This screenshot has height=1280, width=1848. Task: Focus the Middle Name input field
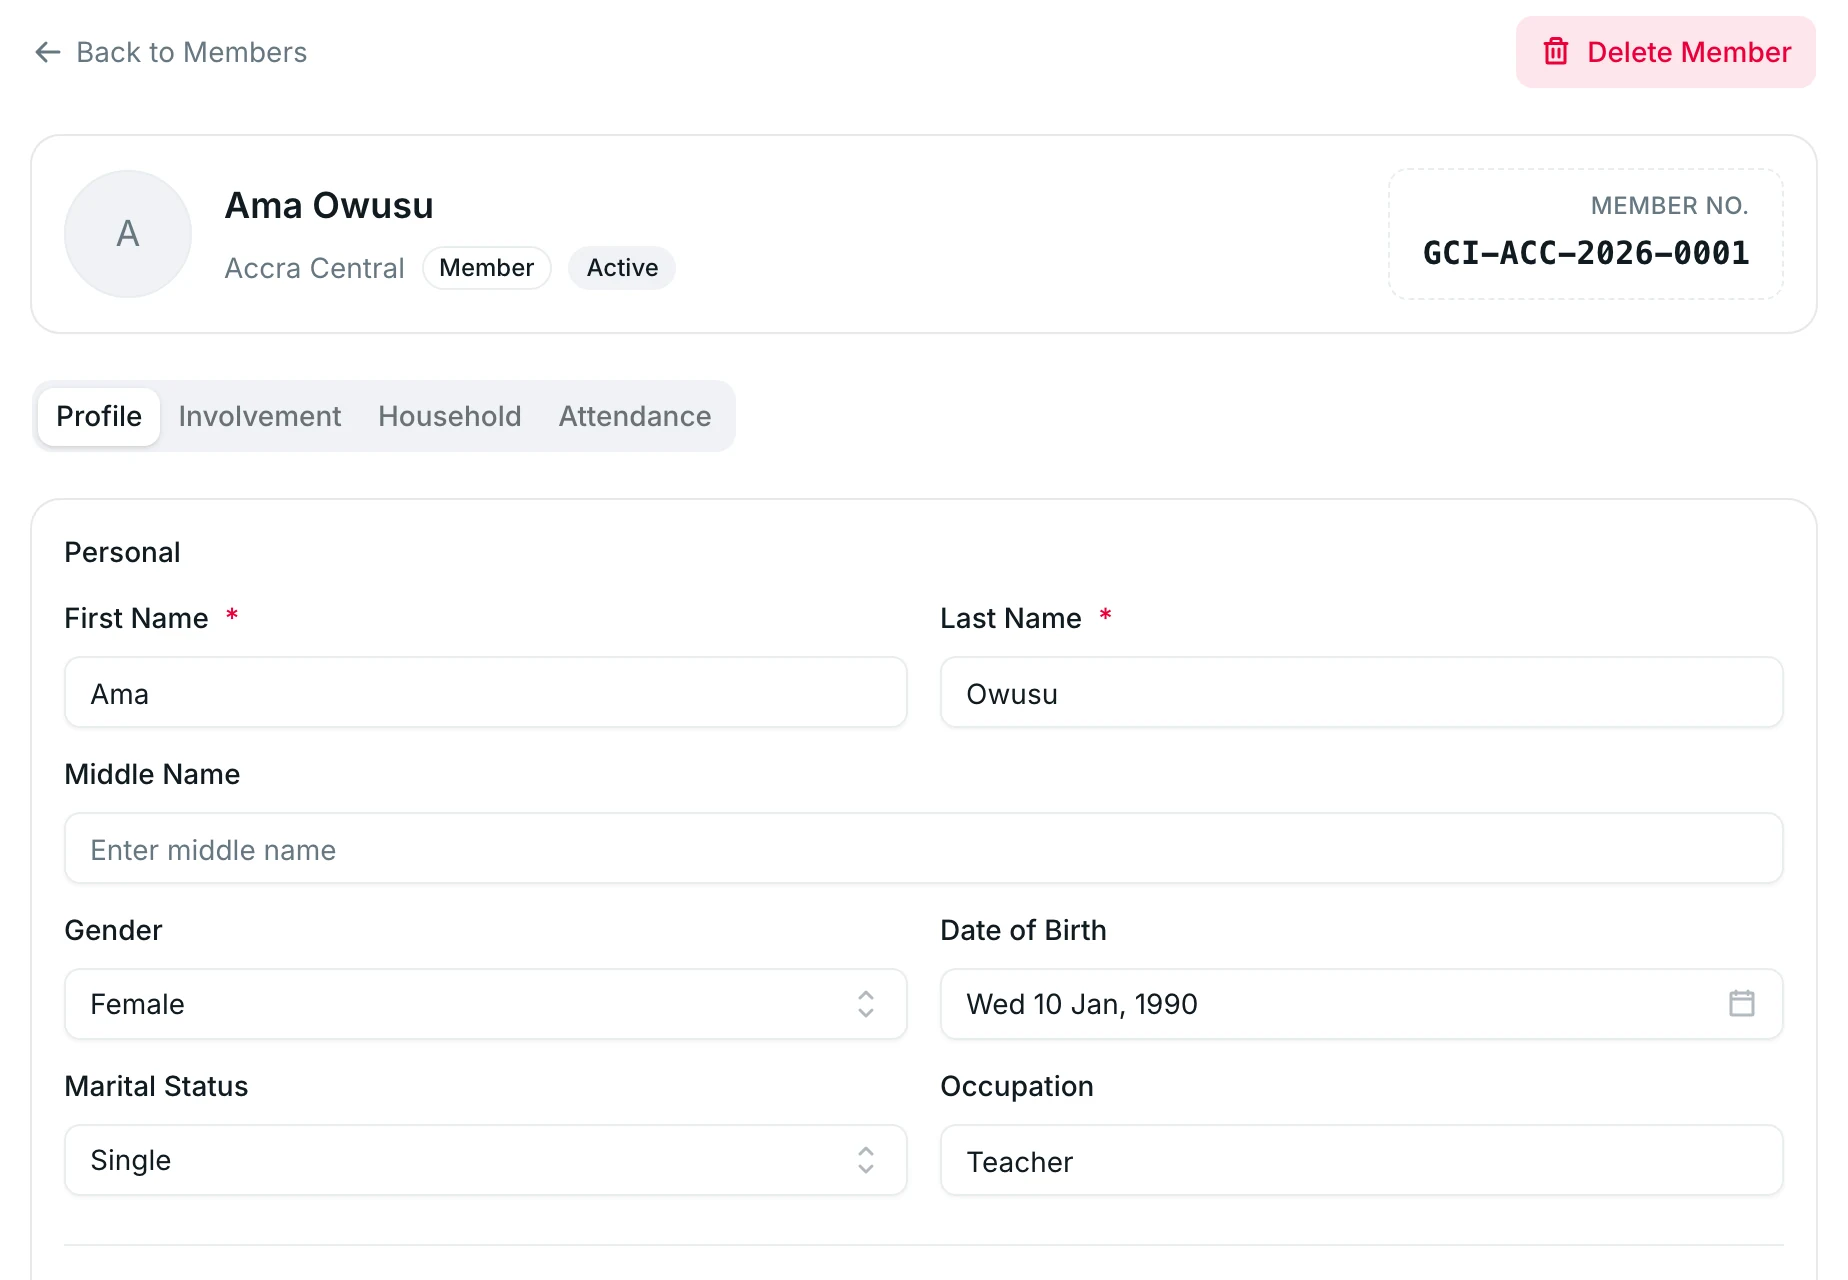[x=924, y=848]
